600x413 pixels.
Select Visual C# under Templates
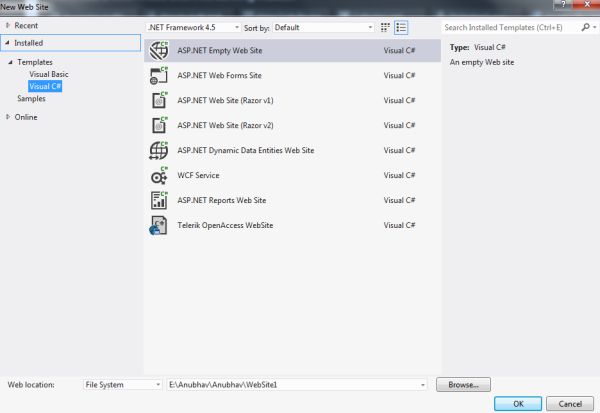coord(45,86)
